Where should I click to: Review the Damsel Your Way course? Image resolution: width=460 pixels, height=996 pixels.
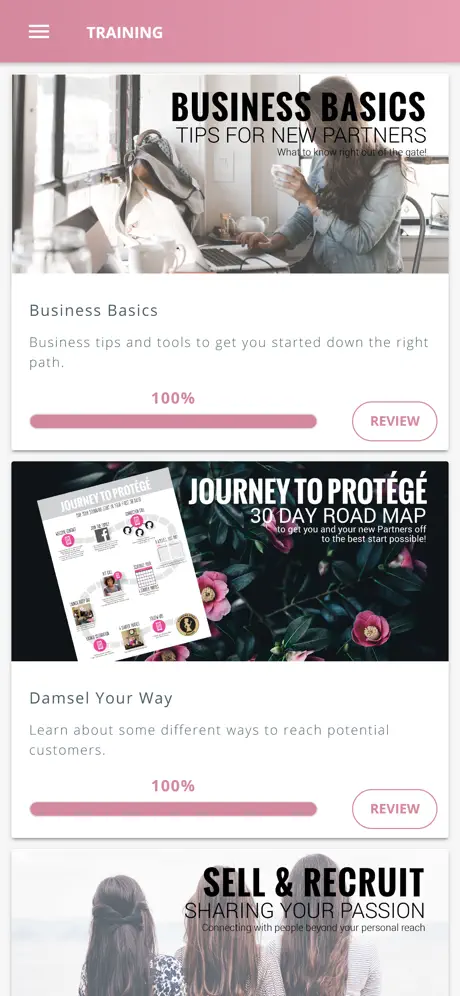click(x=395, y=809)
